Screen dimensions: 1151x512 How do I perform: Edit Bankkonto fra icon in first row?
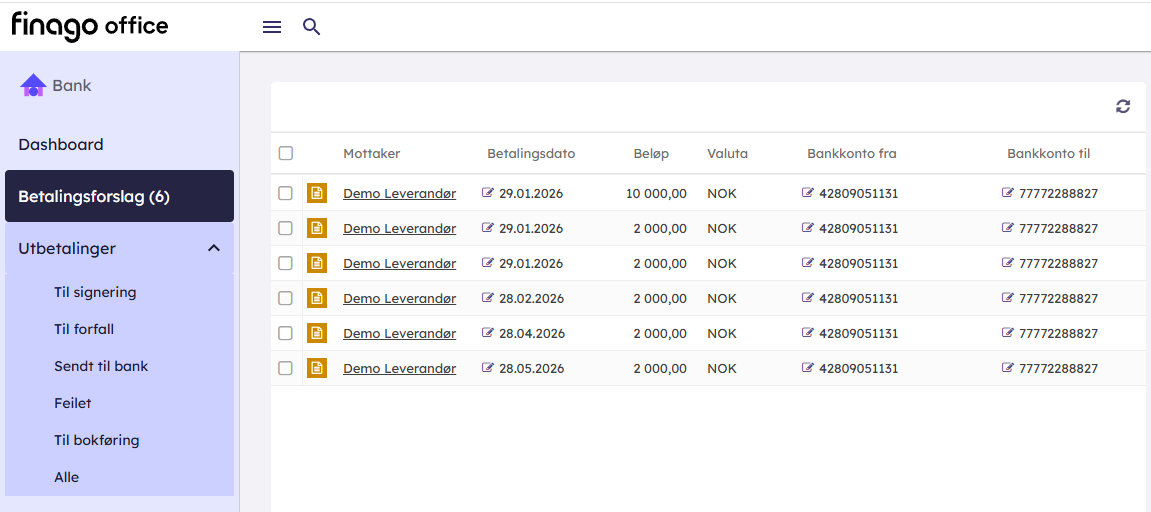click(808, 193)
